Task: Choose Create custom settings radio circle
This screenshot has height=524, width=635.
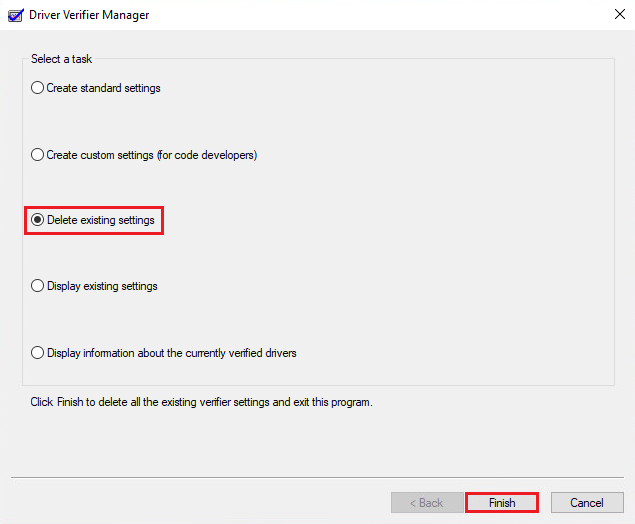Action: [37, 155]
